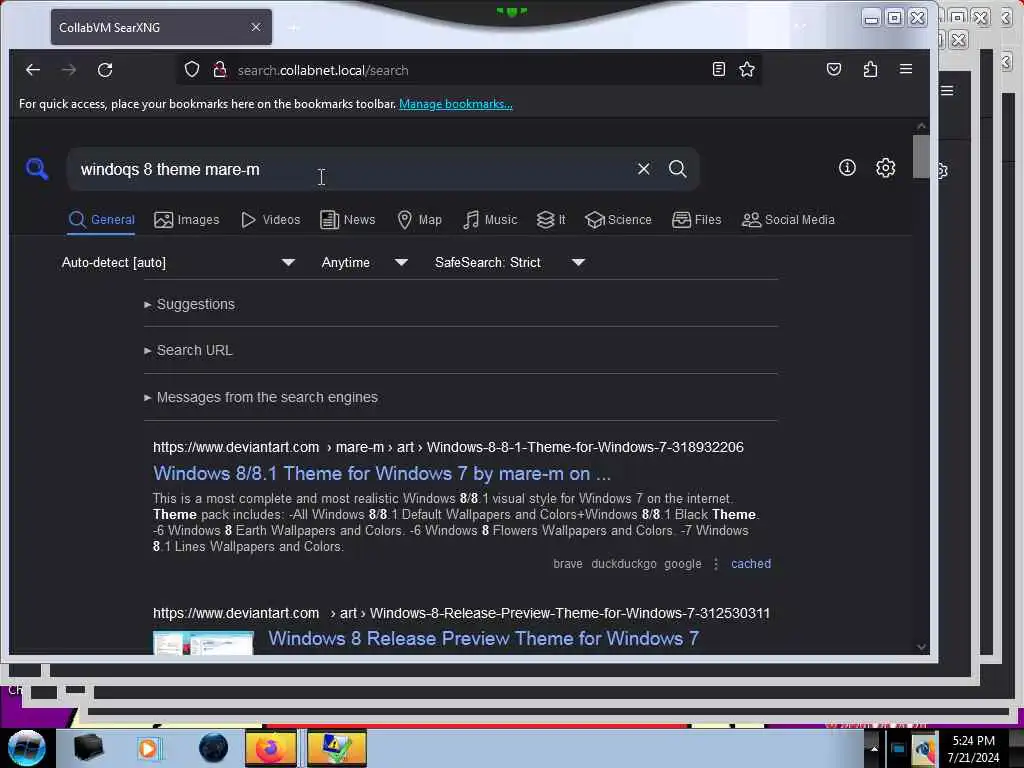The width and height of the screenshot is (1024, 768).
Task: Open the cached version of first result
Action: [x=751, y=564]
